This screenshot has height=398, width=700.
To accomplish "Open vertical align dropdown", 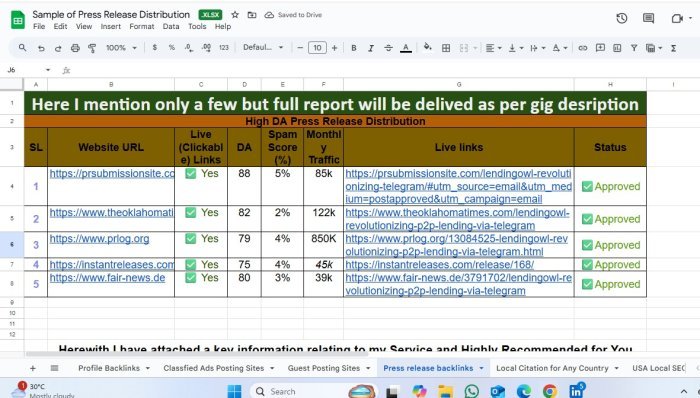I will [516, 48].
